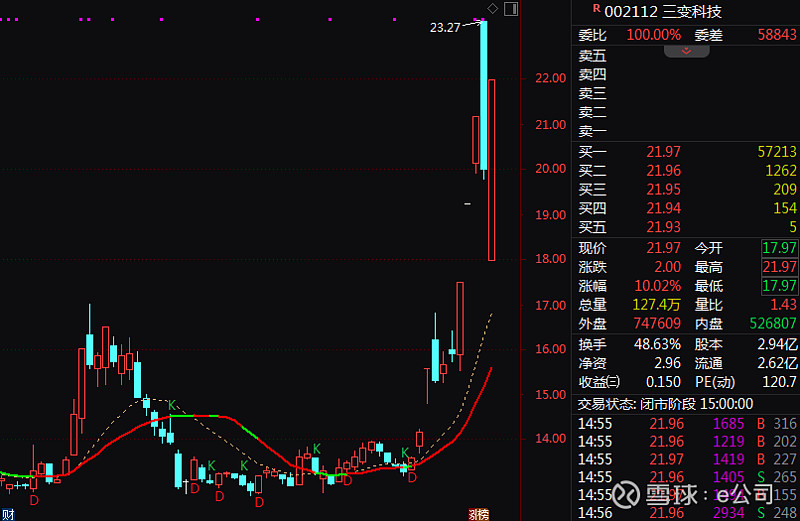Click the boxed 最高 value 21.97
Viewport: 800px width, 521px height.
(779, 267)
